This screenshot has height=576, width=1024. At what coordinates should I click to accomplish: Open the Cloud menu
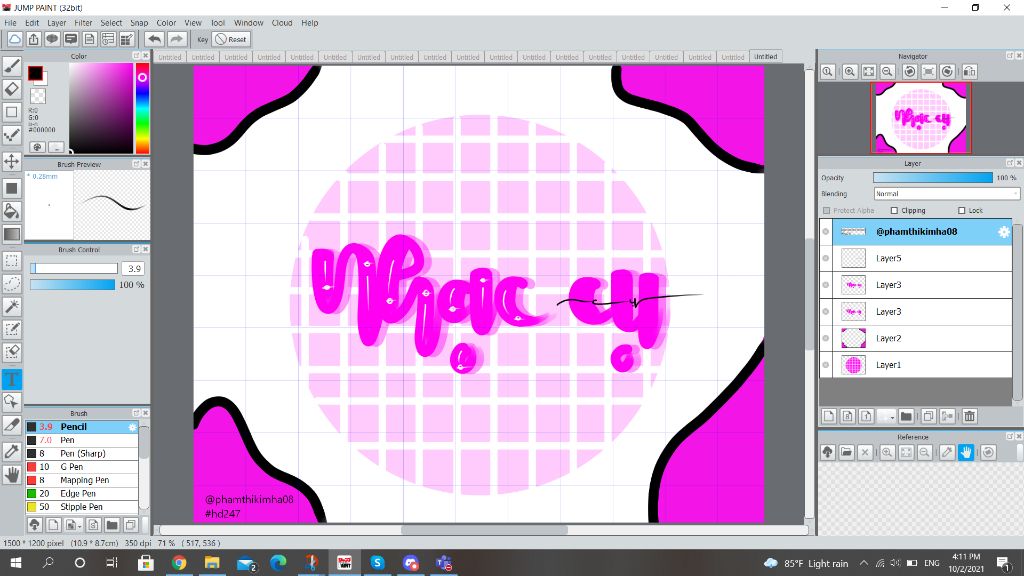282,23
